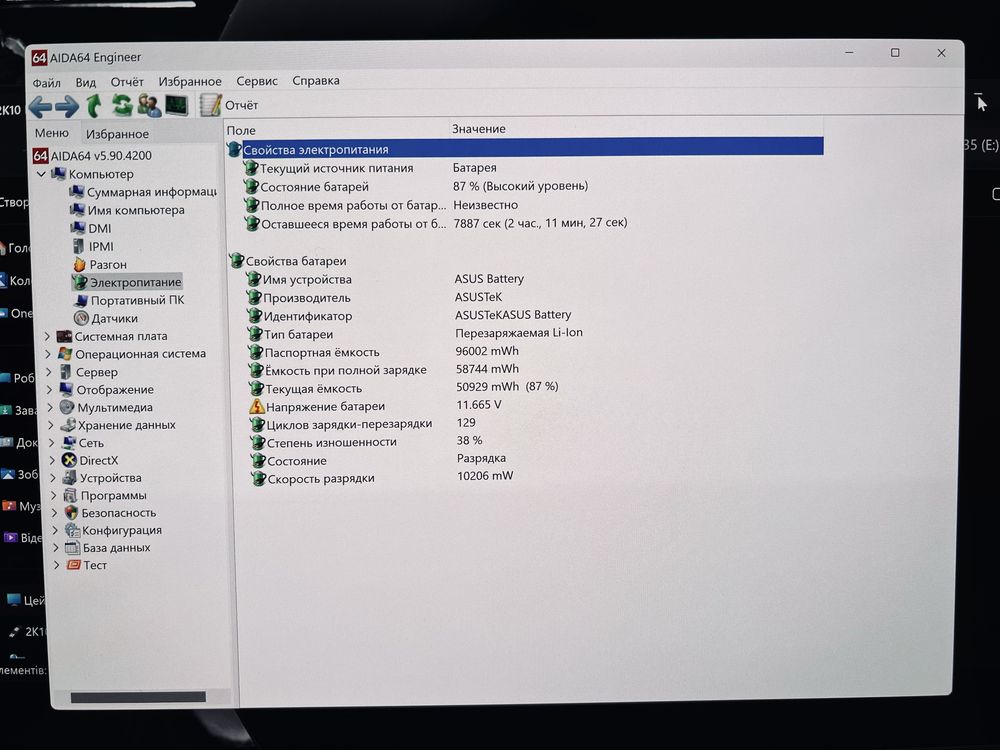Select the Свойства батареи group row
1000x750 pixels.
click(x=288, y=261)
